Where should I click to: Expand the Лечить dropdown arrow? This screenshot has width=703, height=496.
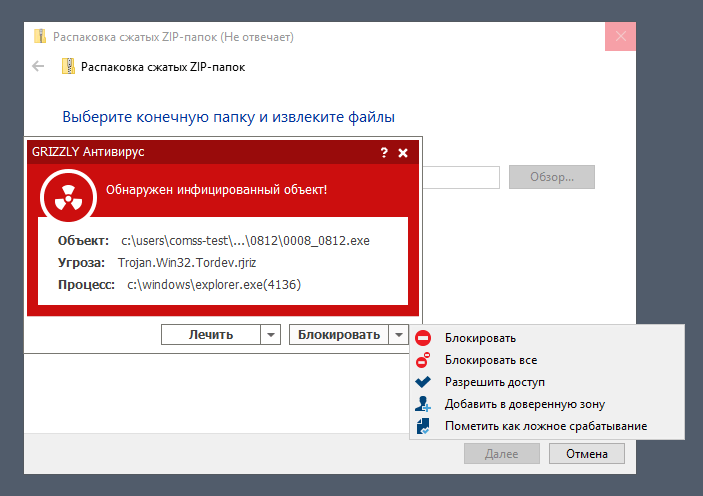271,335
